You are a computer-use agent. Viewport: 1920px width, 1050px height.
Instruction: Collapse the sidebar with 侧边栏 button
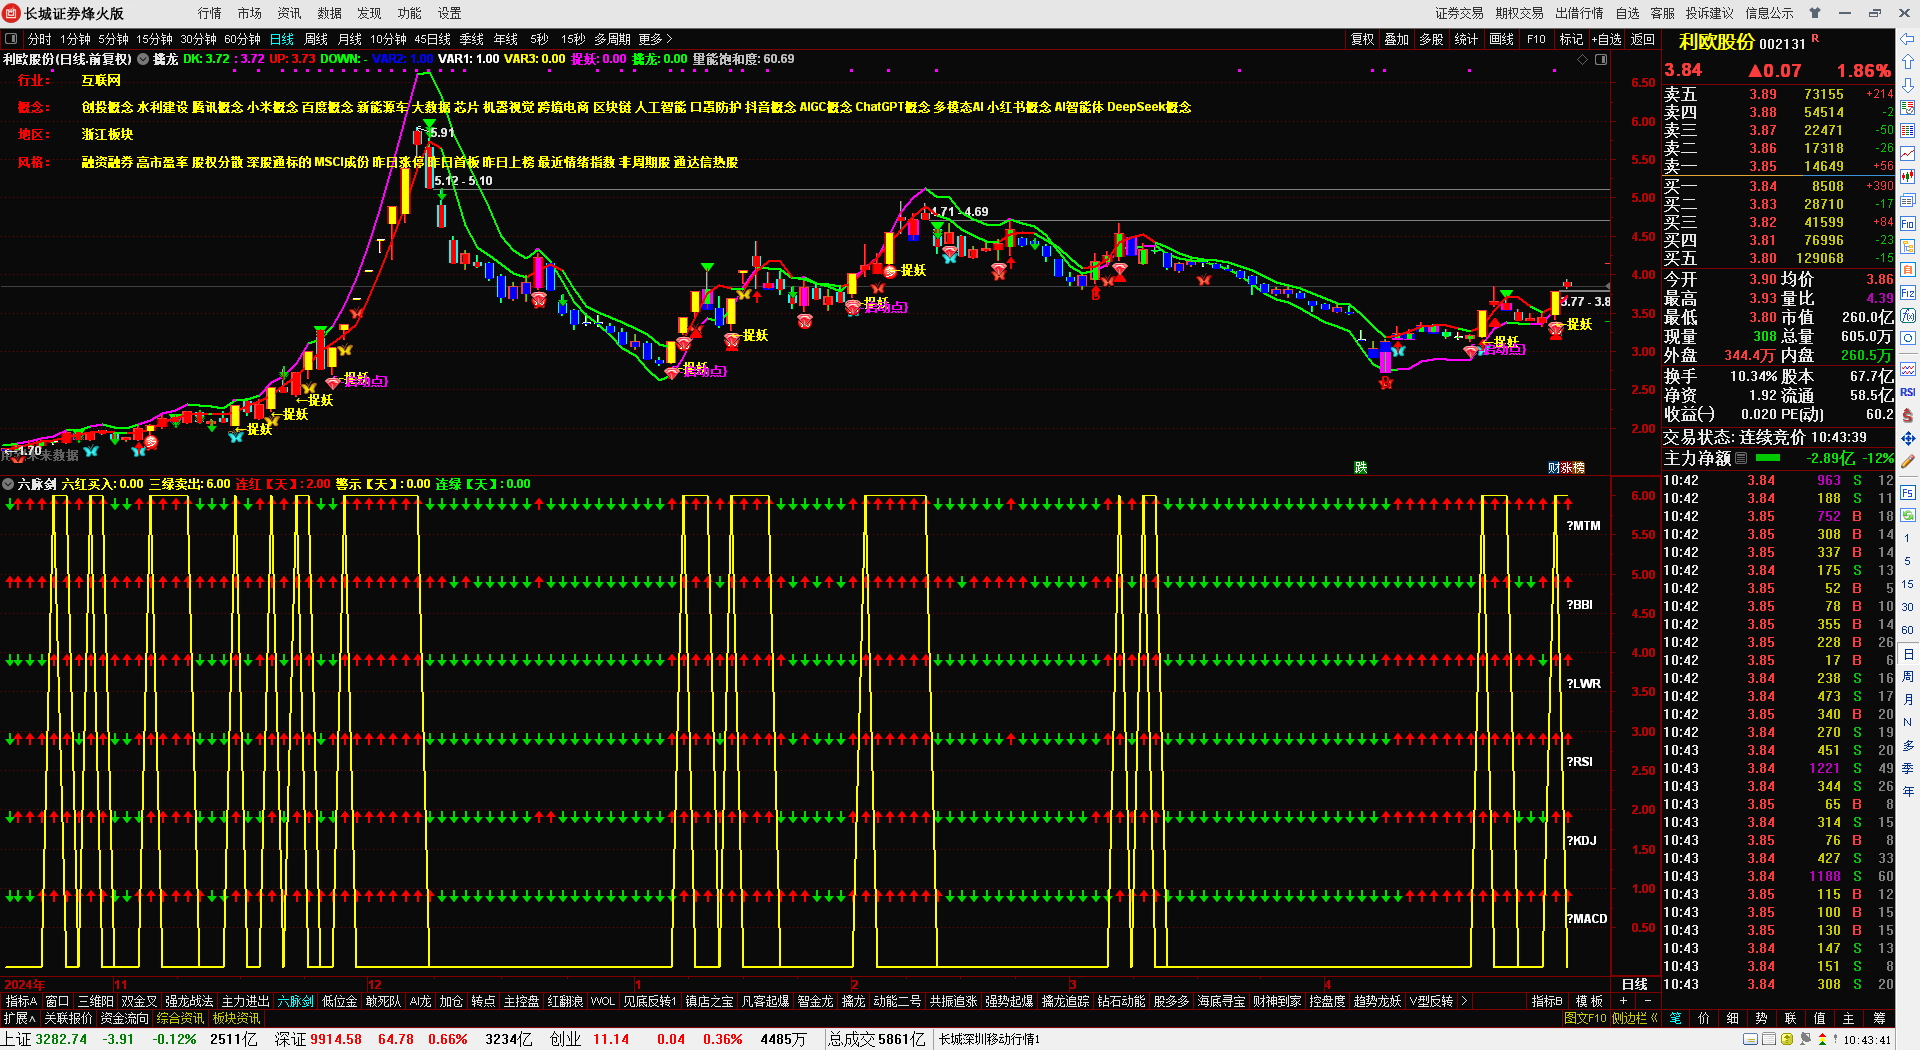pyautogui.click(x=1634, y=1018)
